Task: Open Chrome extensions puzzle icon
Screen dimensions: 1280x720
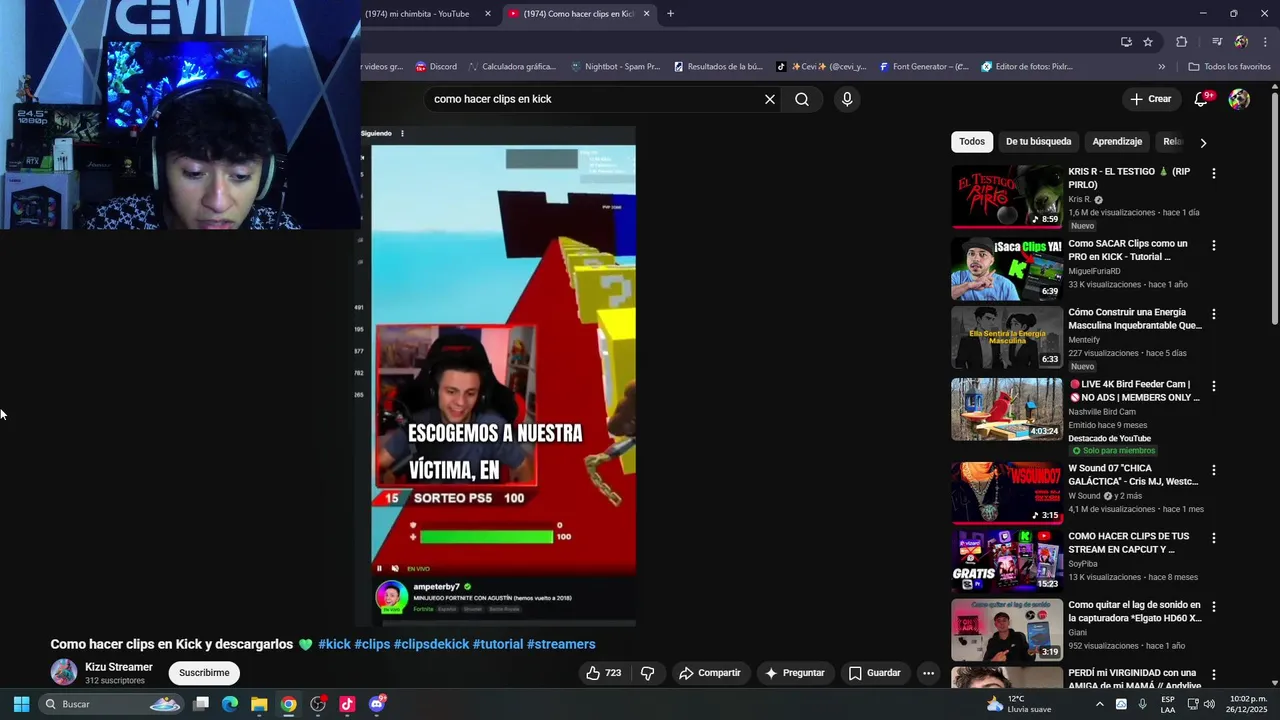Action: [1182, 42]
